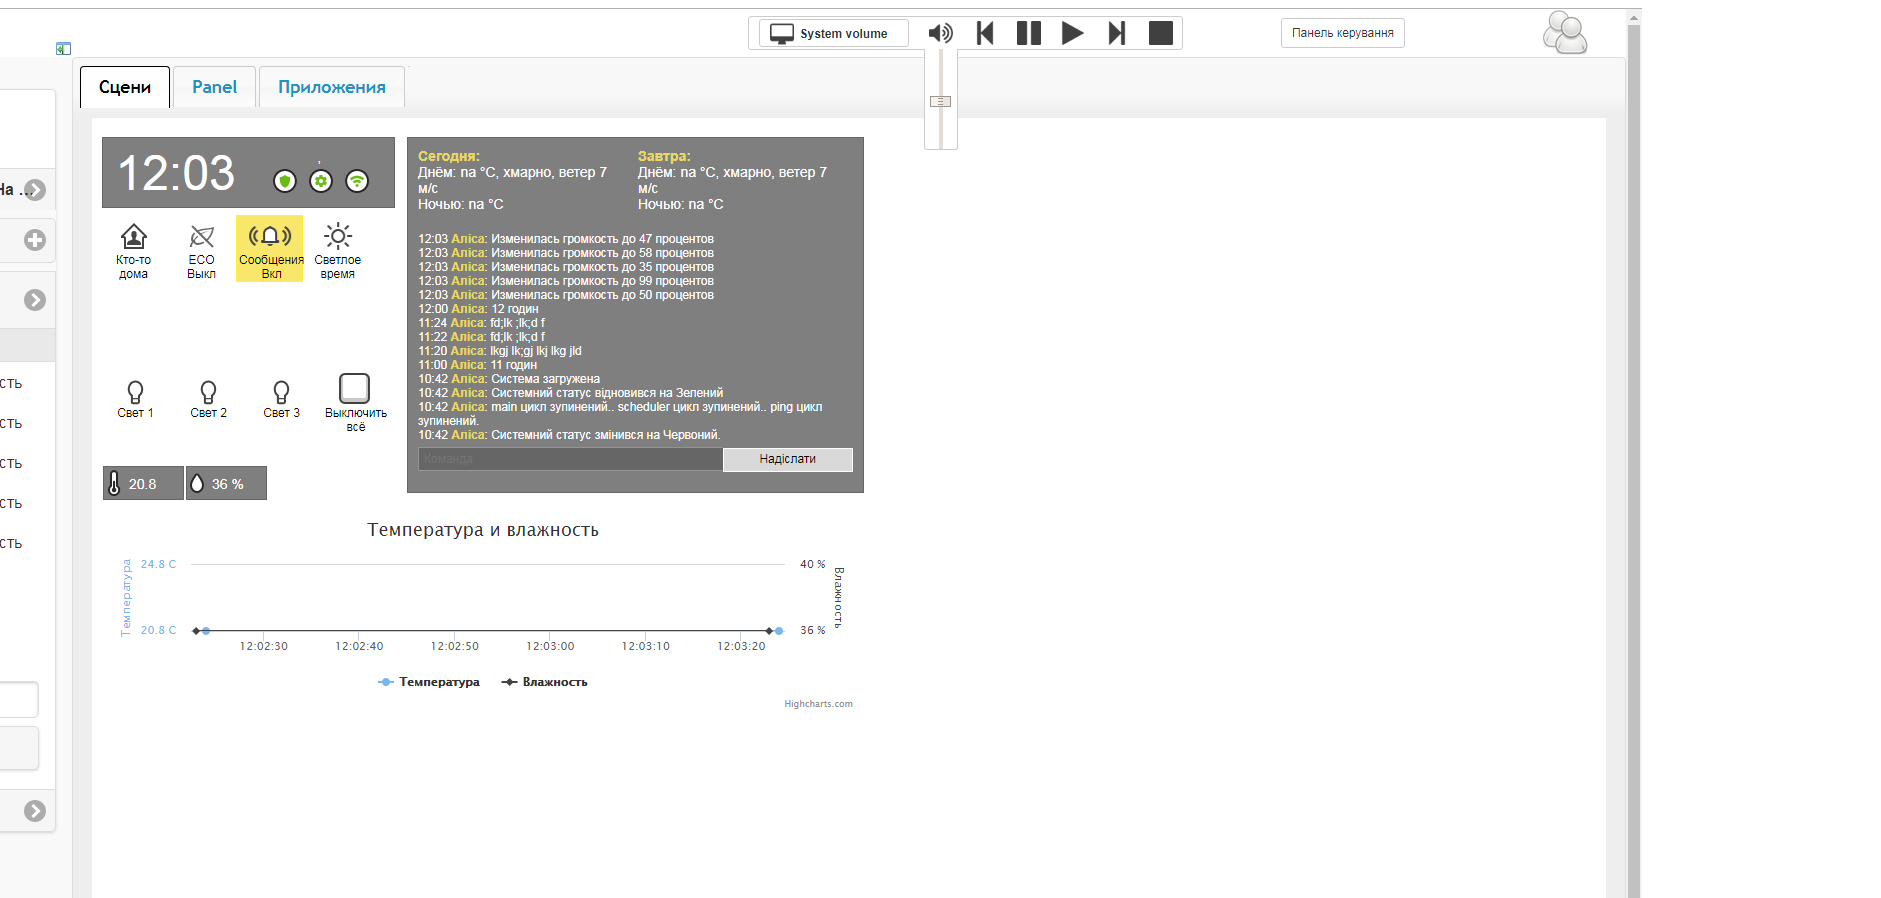The width and height of the screenshot is (1881, 898).
Task: Click the chart x-axis label 12:03:00
Action: tap(550, 646)
